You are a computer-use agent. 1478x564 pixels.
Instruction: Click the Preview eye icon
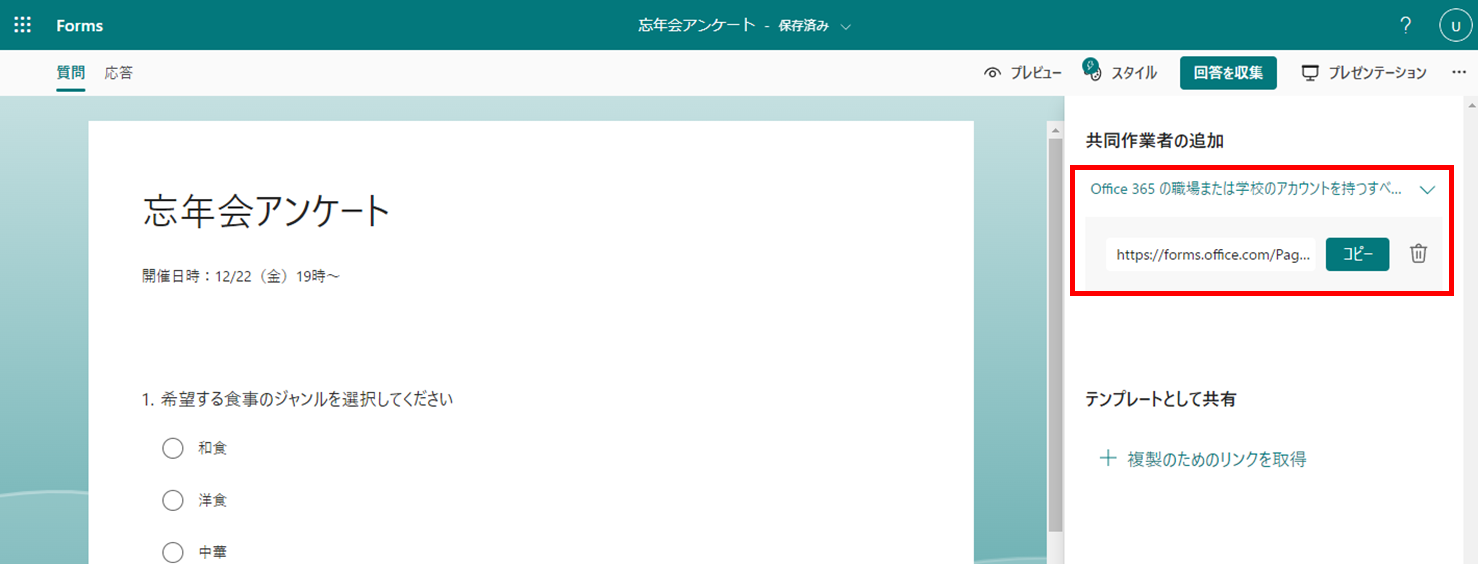click(993, 73)
